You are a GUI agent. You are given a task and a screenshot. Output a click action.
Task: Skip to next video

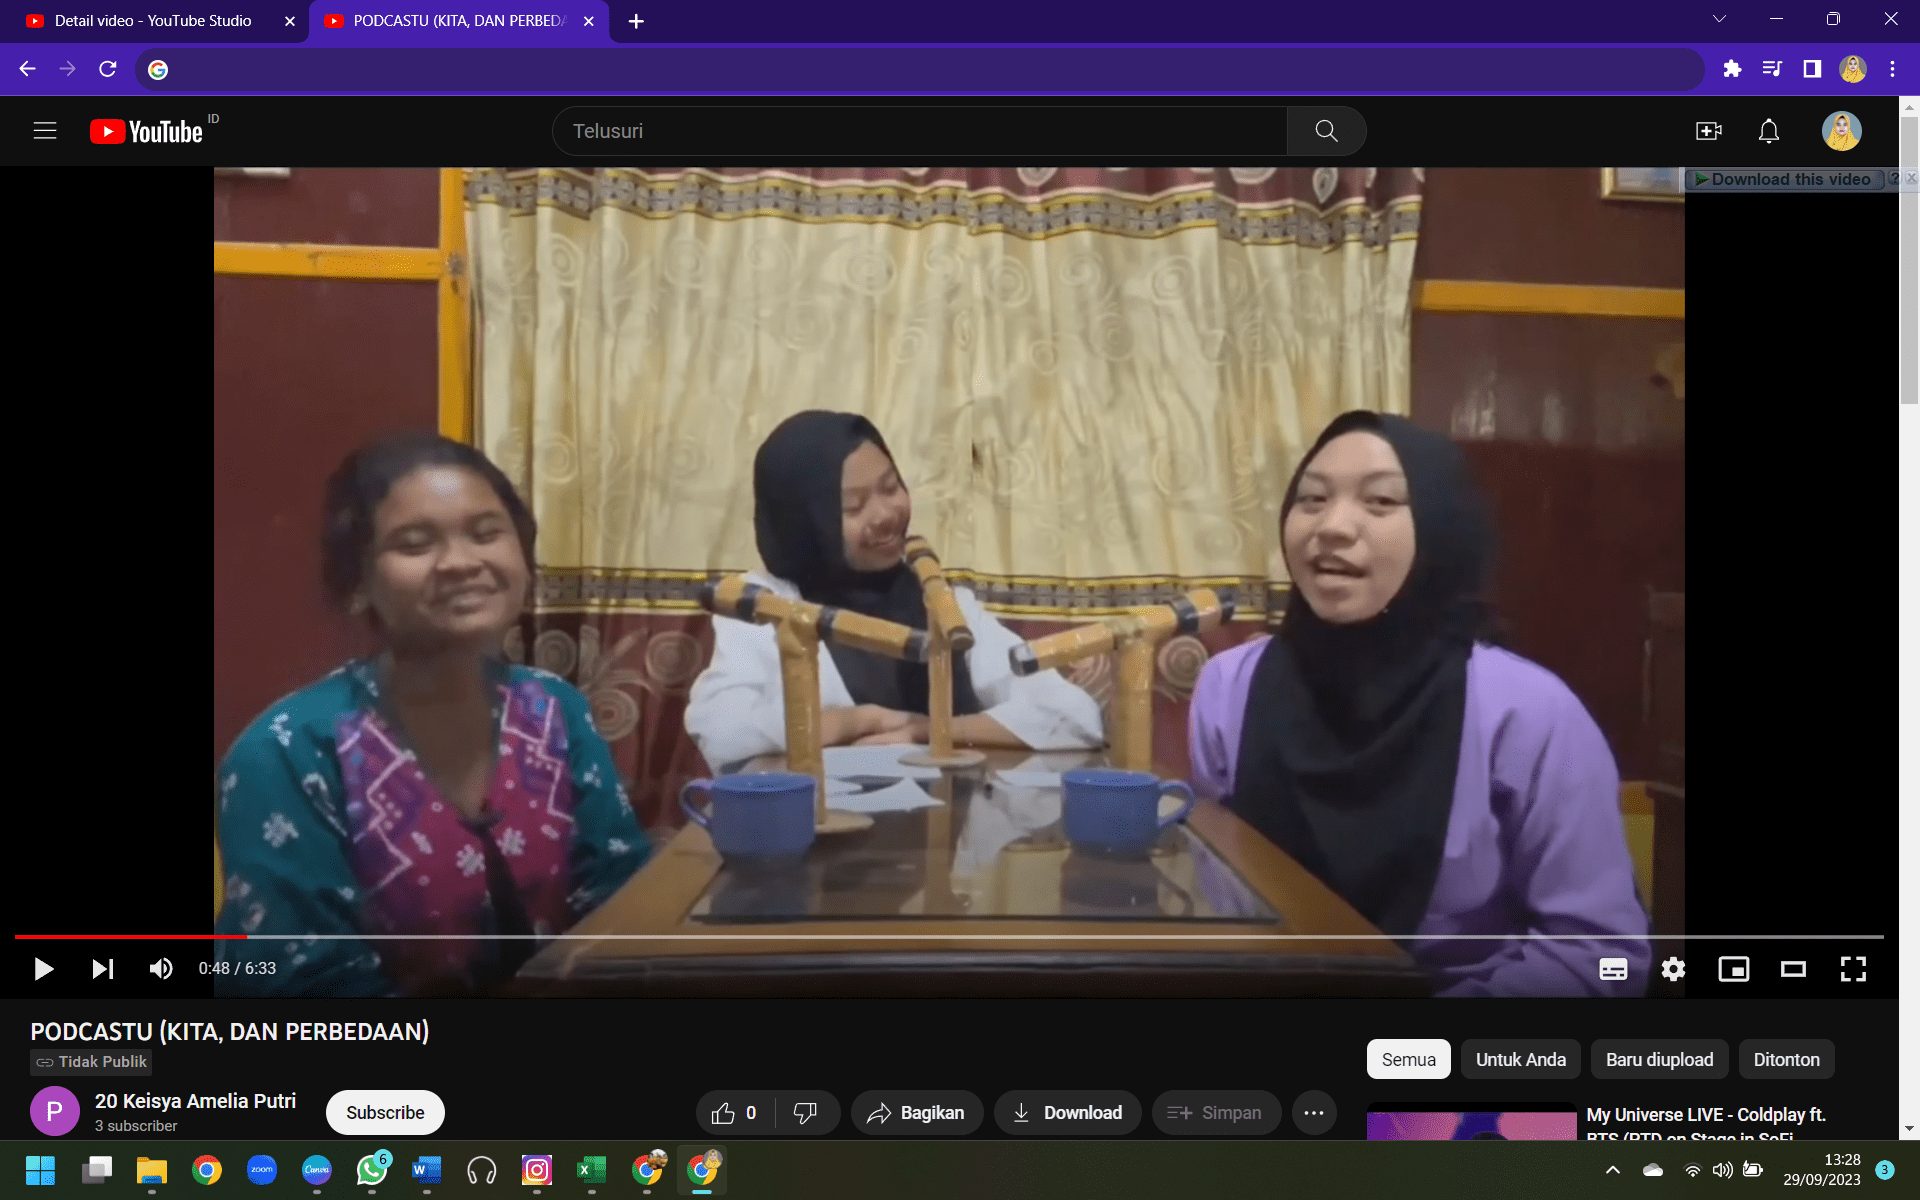pos(103,968)
